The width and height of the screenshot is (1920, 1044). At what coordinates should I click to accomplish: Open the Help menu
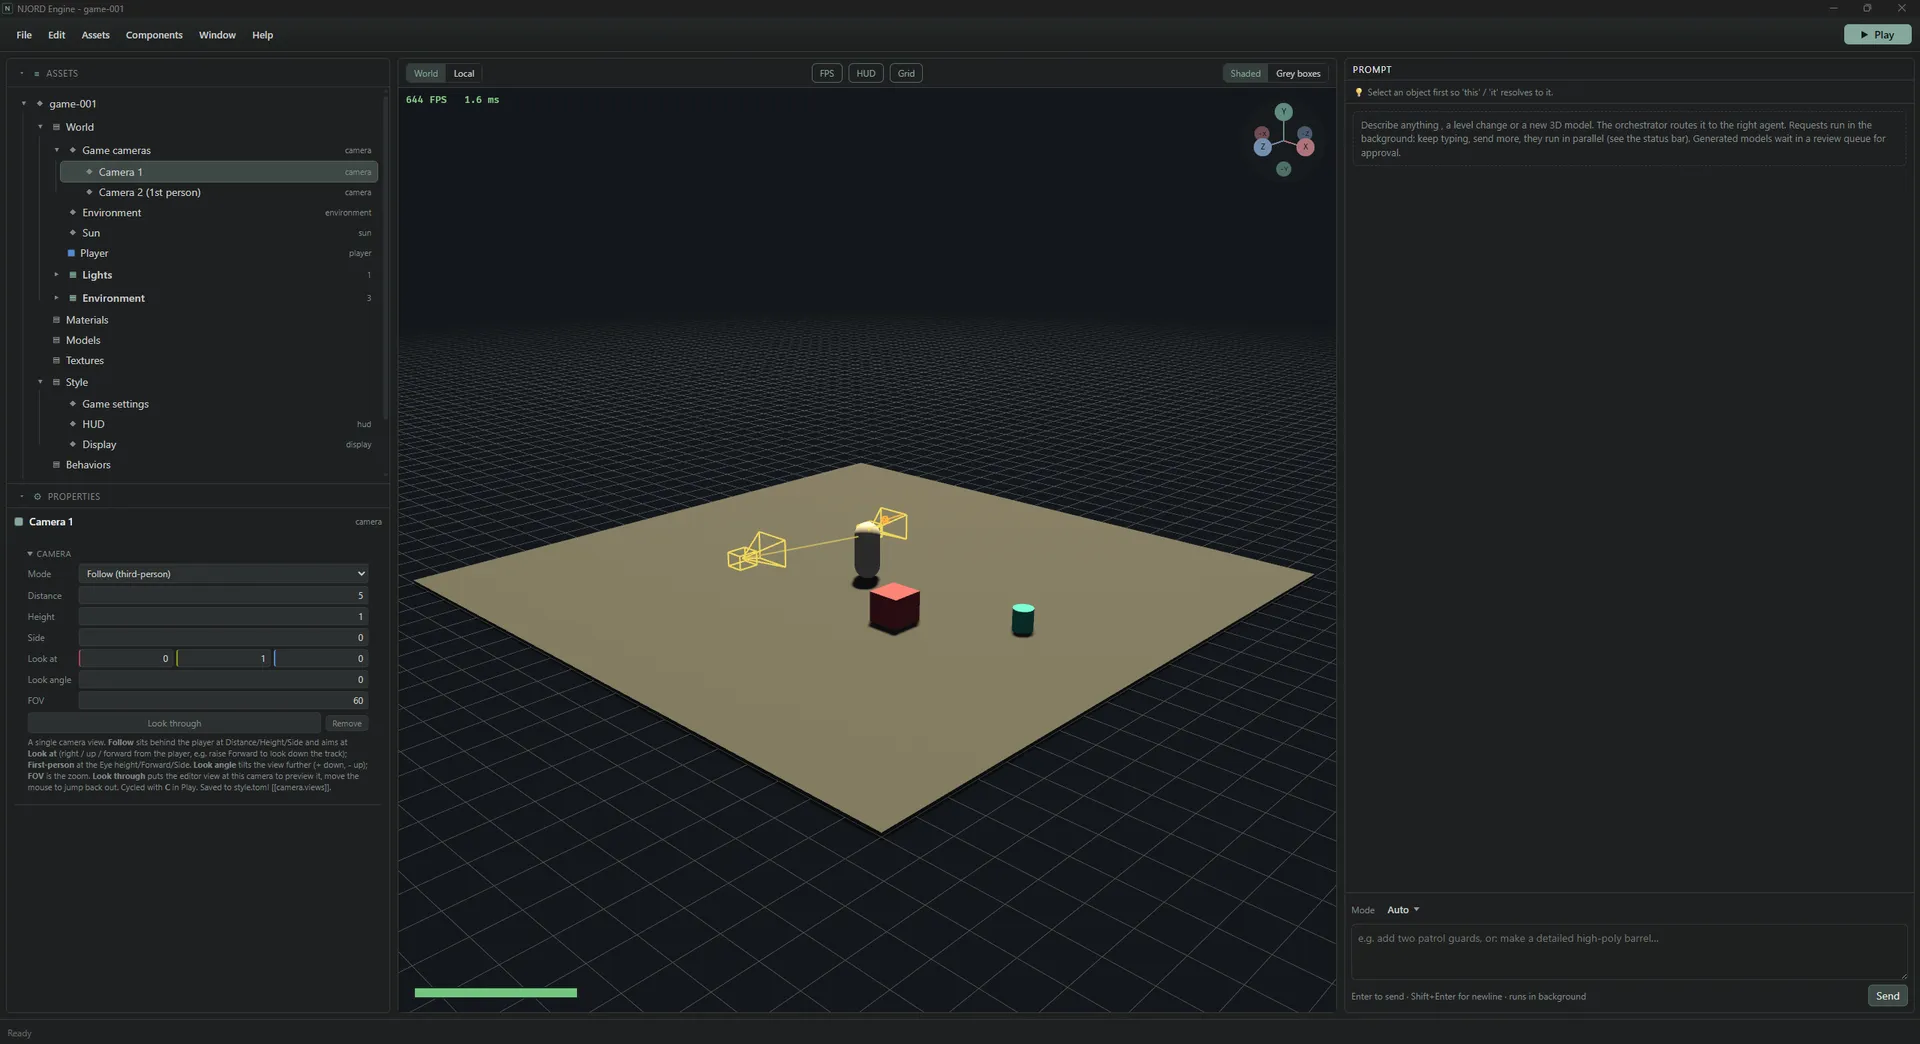click(263, 35)
